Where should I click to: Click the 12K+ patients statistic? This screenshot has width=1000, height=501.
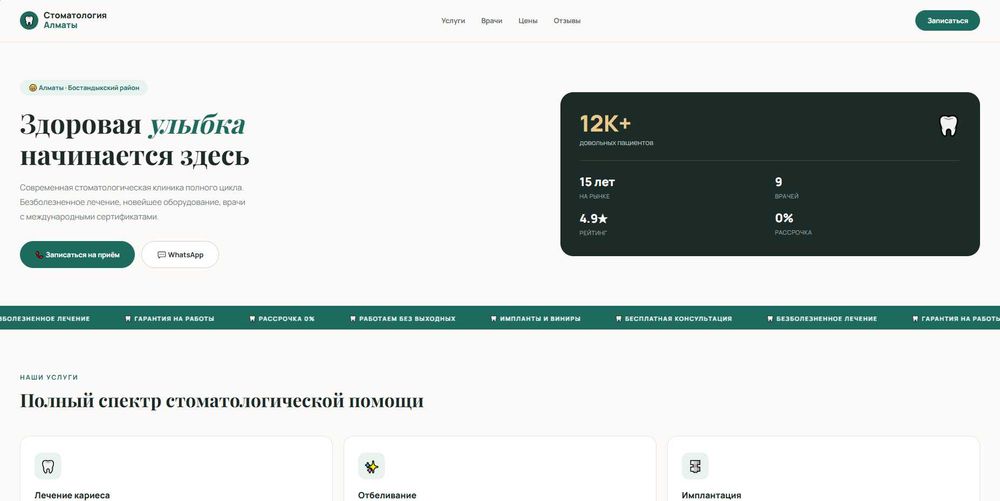click(616, 129)
